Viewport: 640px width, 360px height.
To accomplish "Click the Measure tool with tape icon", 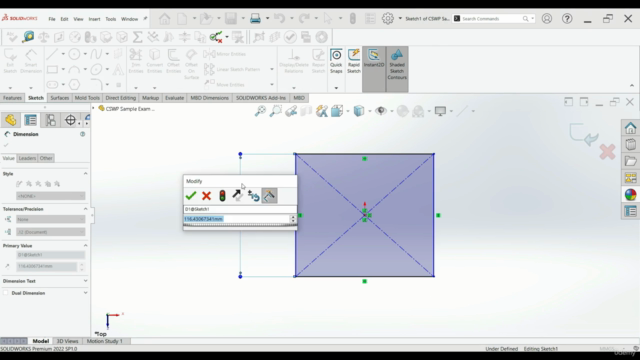I will coord(28,37).
